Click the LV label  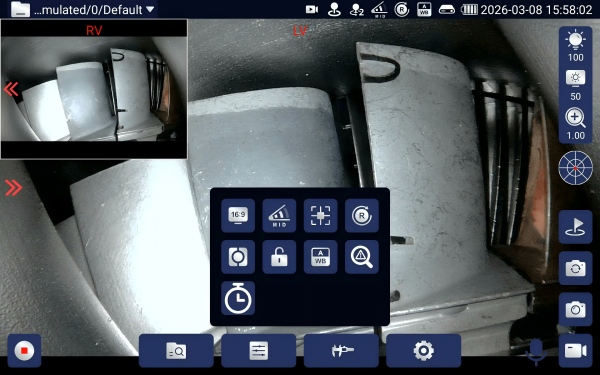pos(300,31)
